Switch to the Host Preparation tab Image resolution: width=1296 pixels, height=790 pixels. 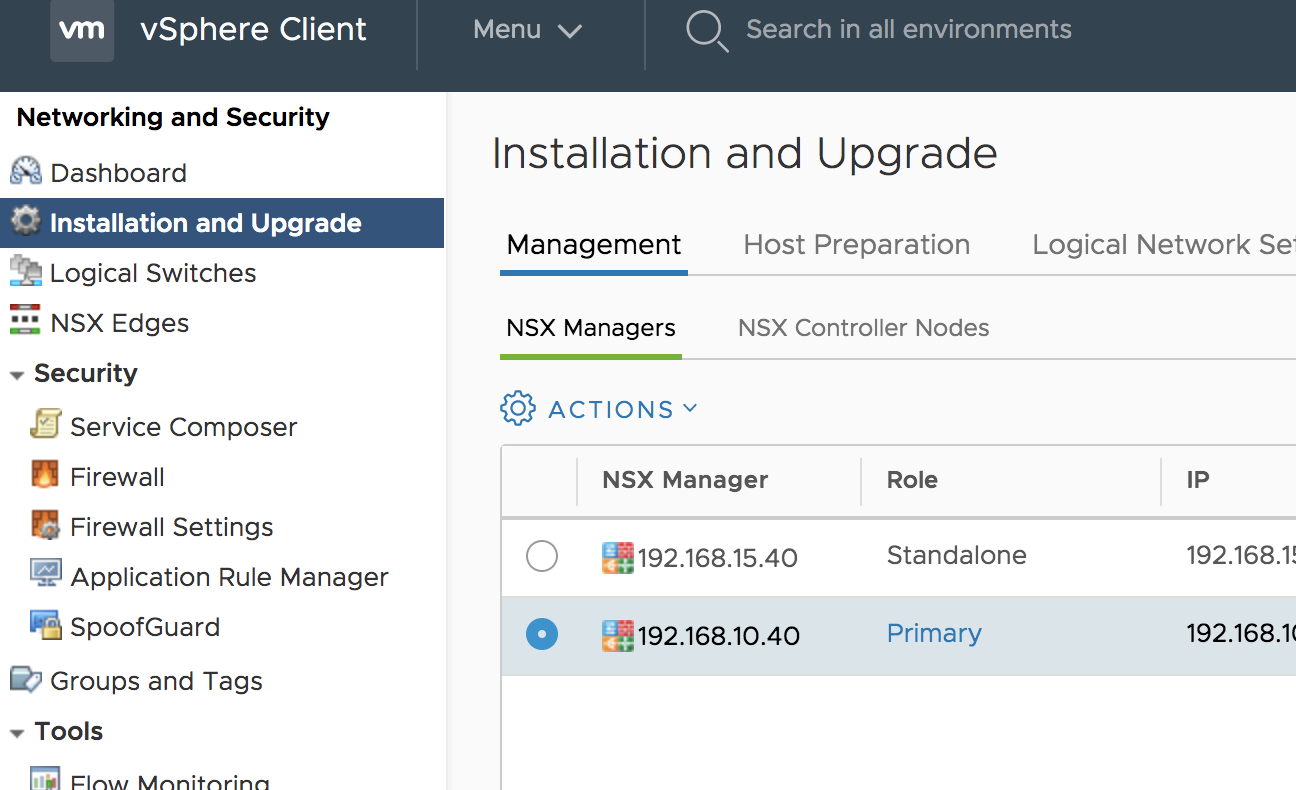coord(856,244)
